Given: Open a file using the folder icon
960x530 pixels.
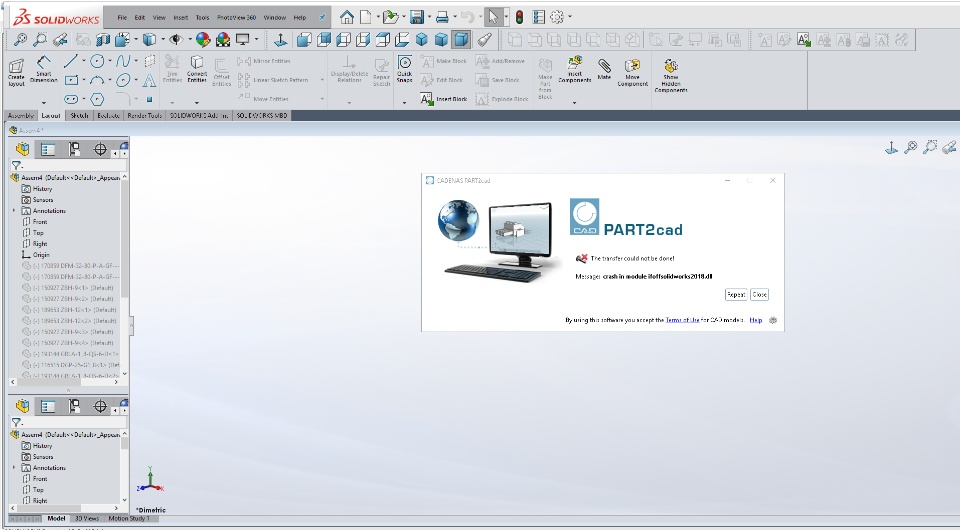Looking at the screenshot, I should [390, 17].
